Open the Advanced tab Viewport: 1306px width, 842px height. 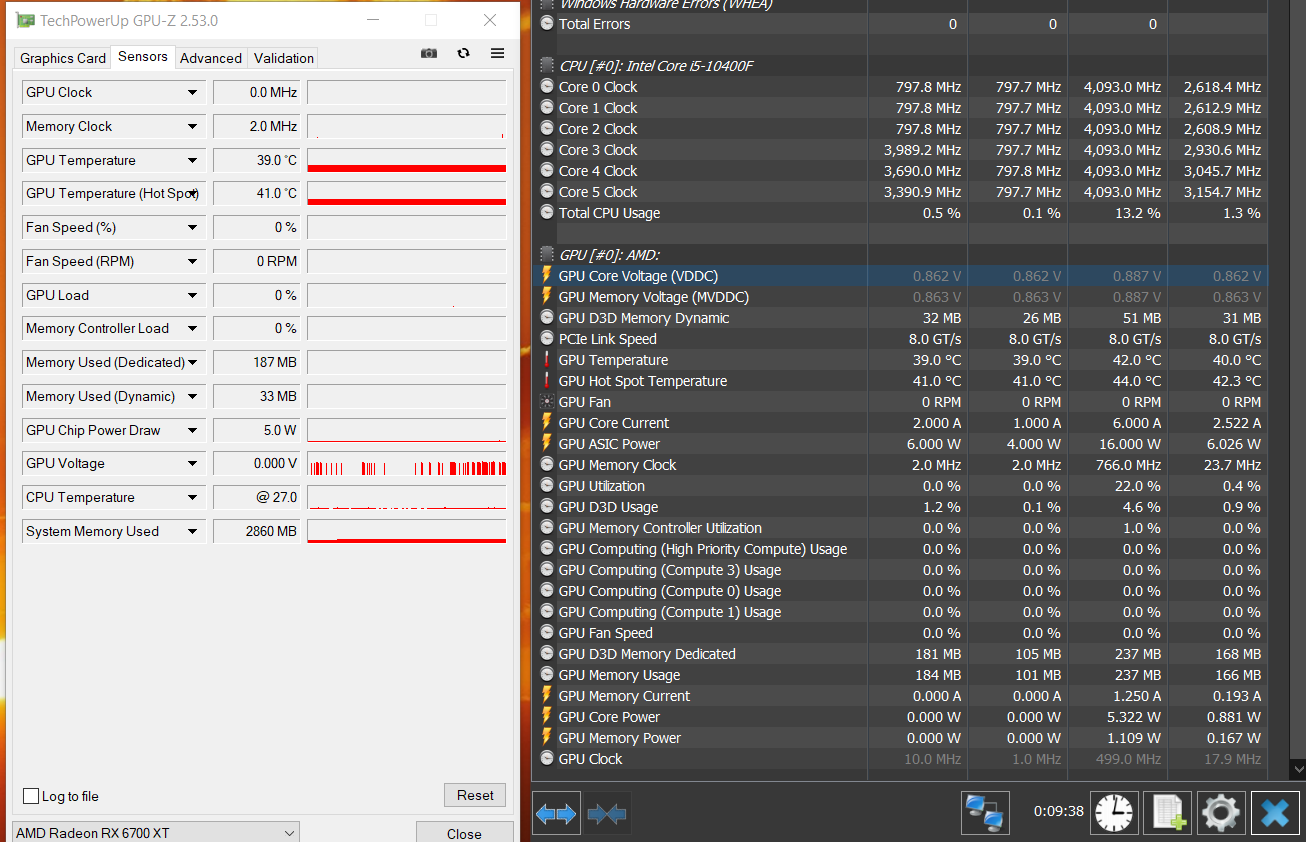tap(211, 58)
